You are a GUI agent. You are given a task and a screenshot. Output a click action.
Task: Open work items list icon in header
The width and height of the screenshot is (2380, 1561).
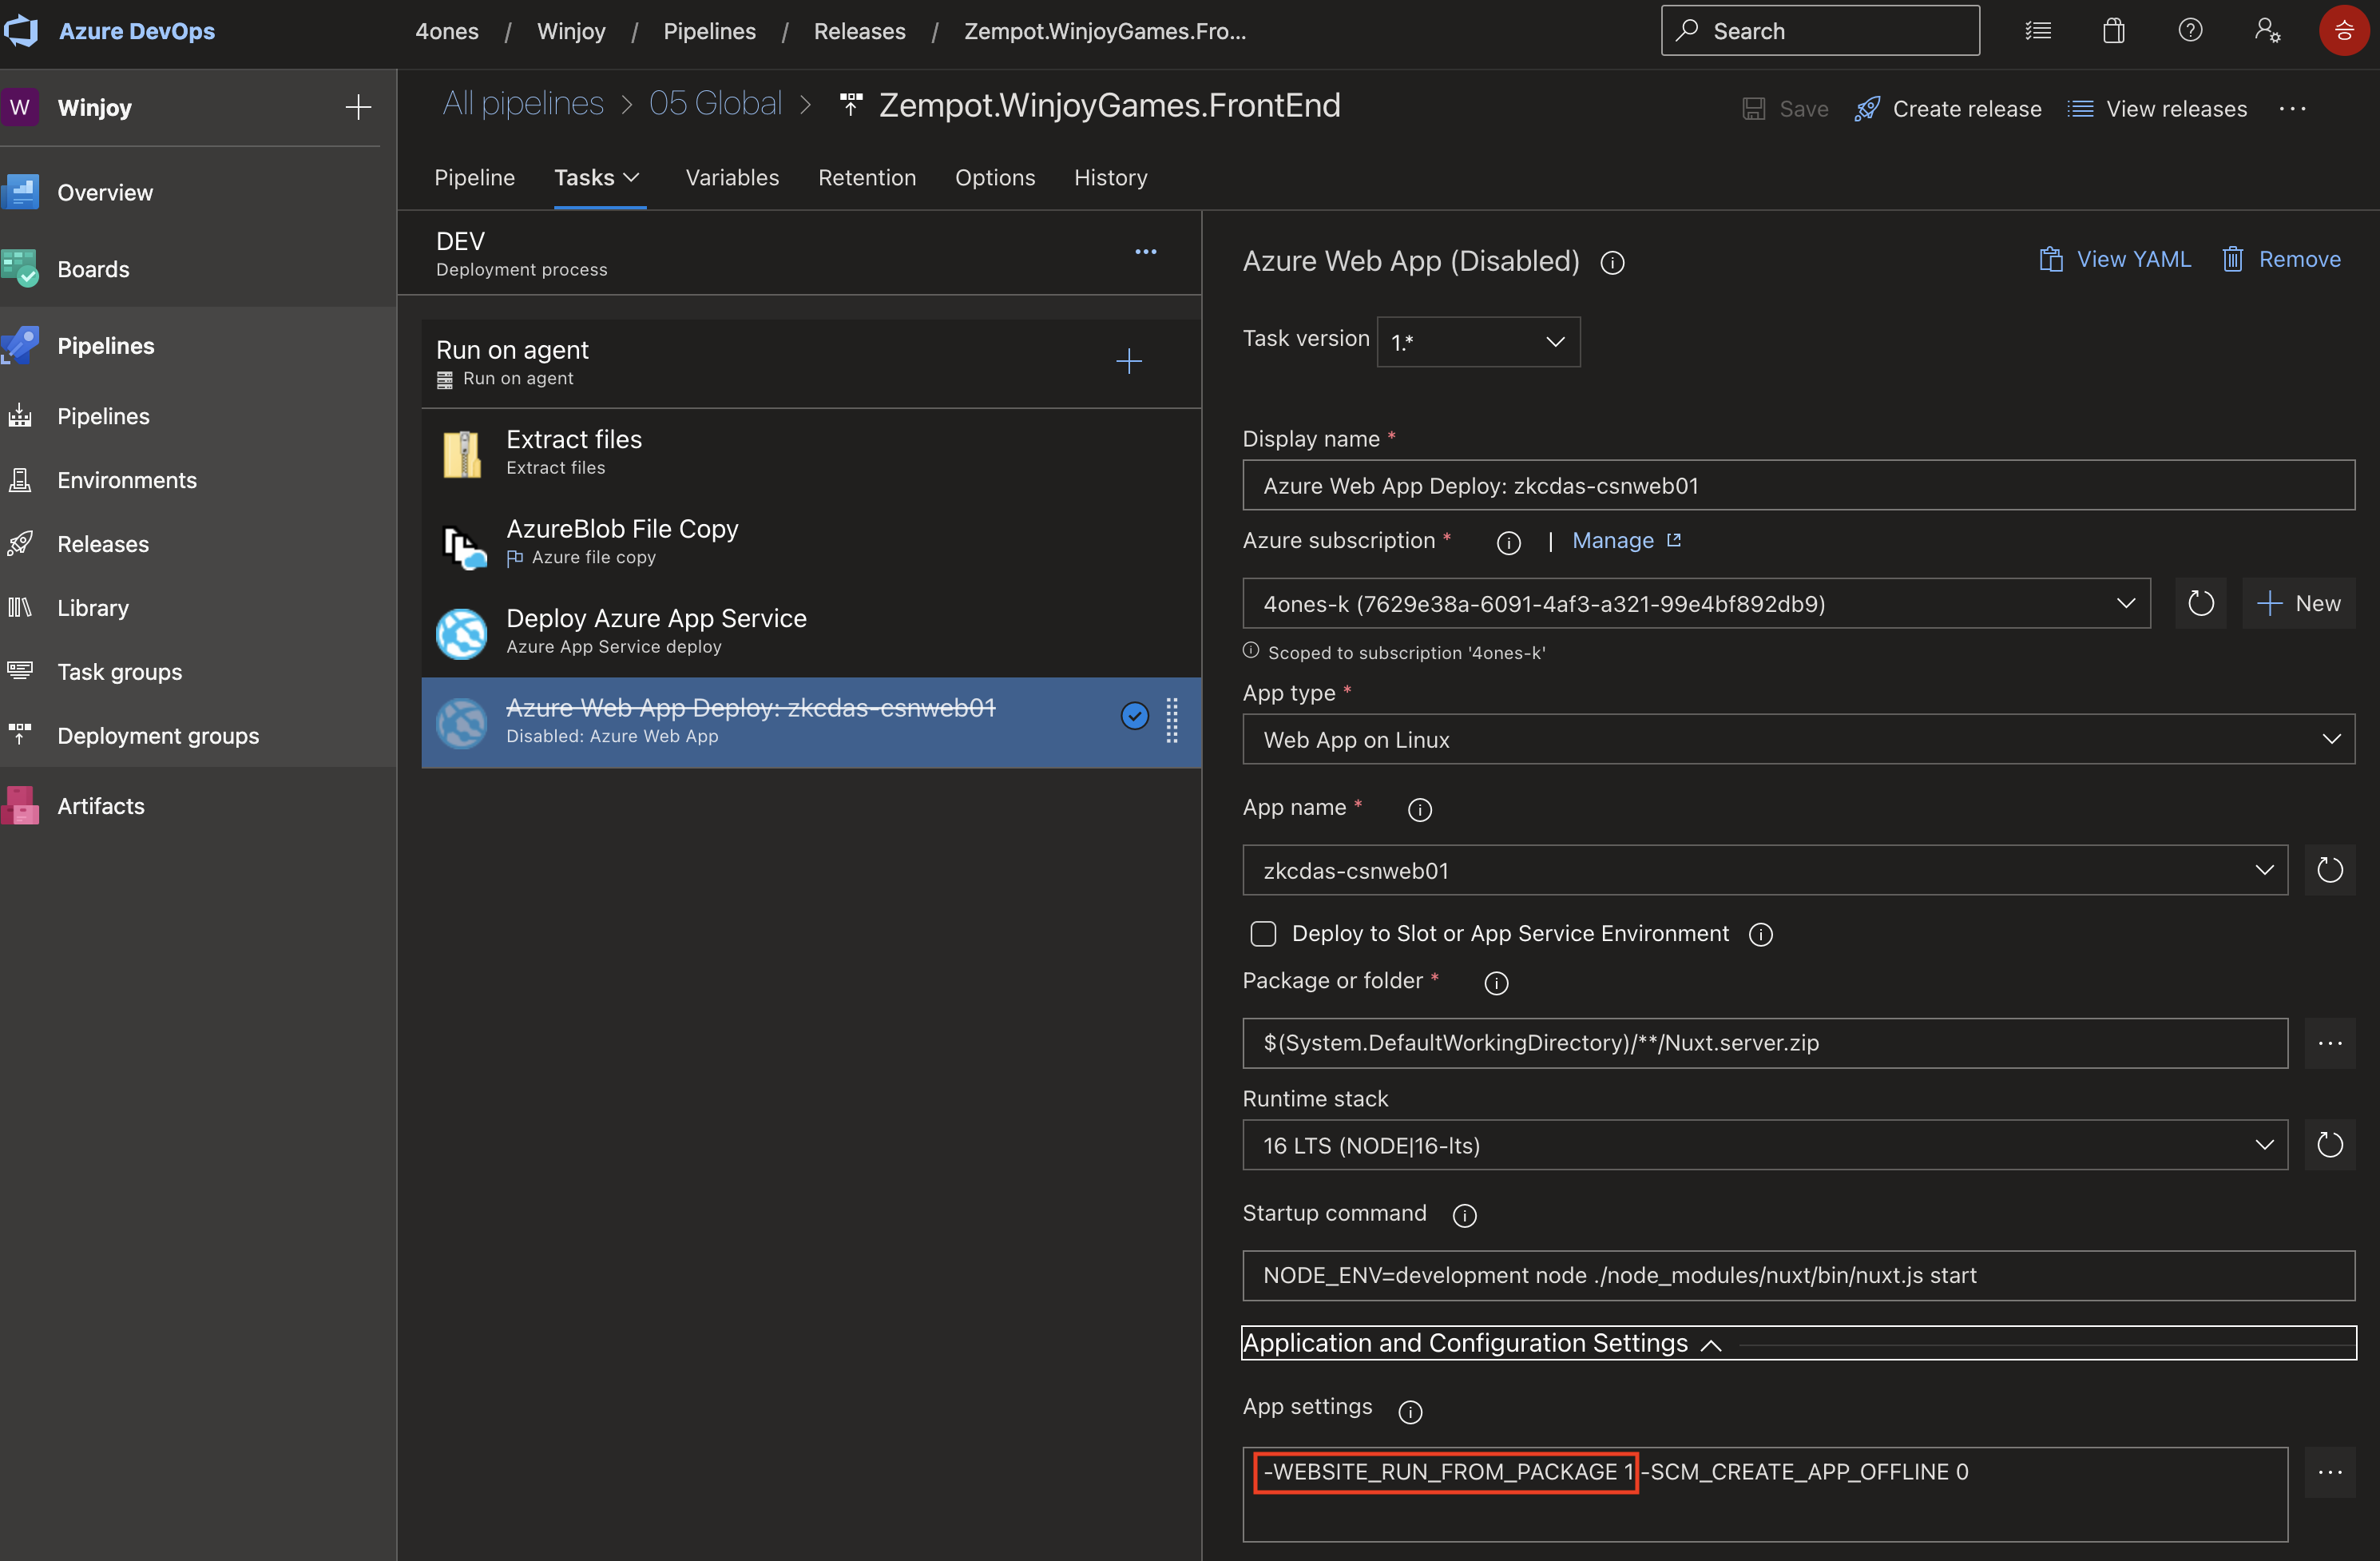[2038, 31]
